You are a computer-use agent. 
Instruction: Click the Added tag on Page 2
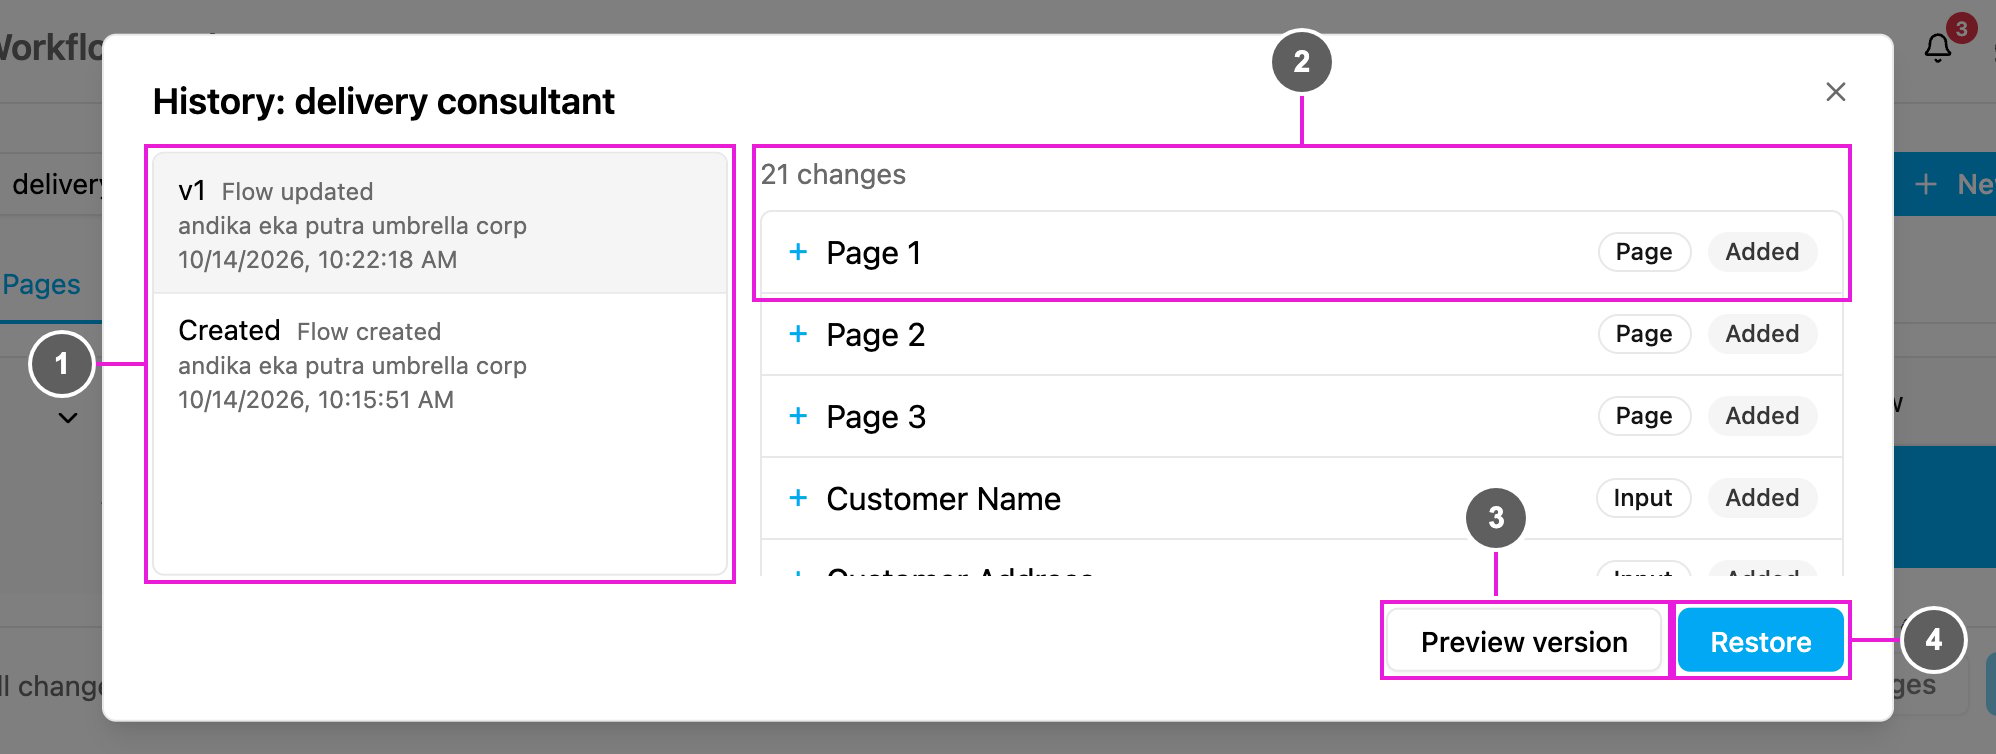pyautogui.click(x=1762, y=334)
